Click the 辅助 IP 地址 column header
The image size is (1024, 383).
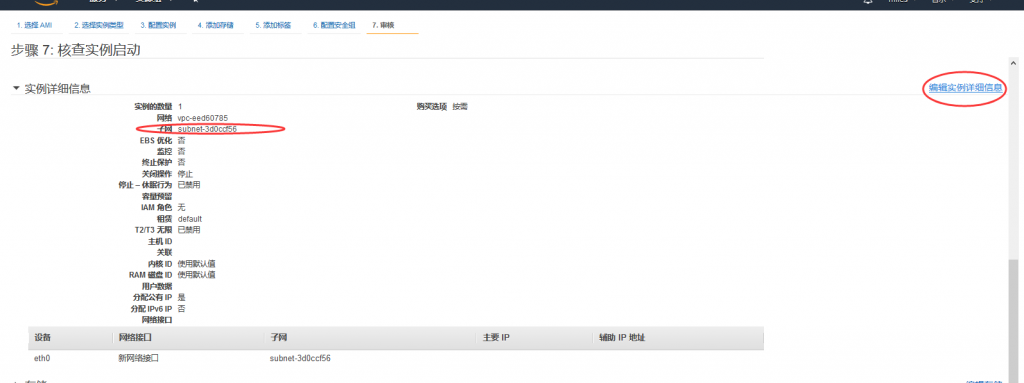(623, 338)
